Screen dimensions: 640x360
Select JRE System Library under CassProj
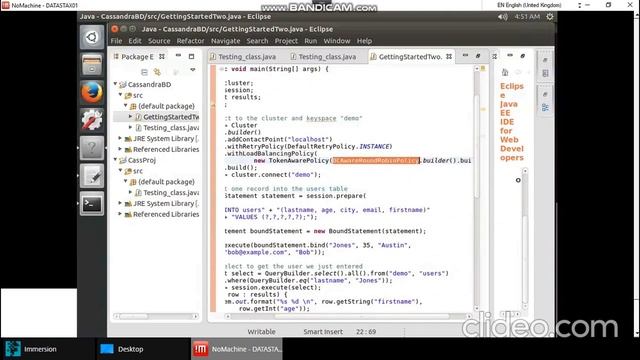166,203
